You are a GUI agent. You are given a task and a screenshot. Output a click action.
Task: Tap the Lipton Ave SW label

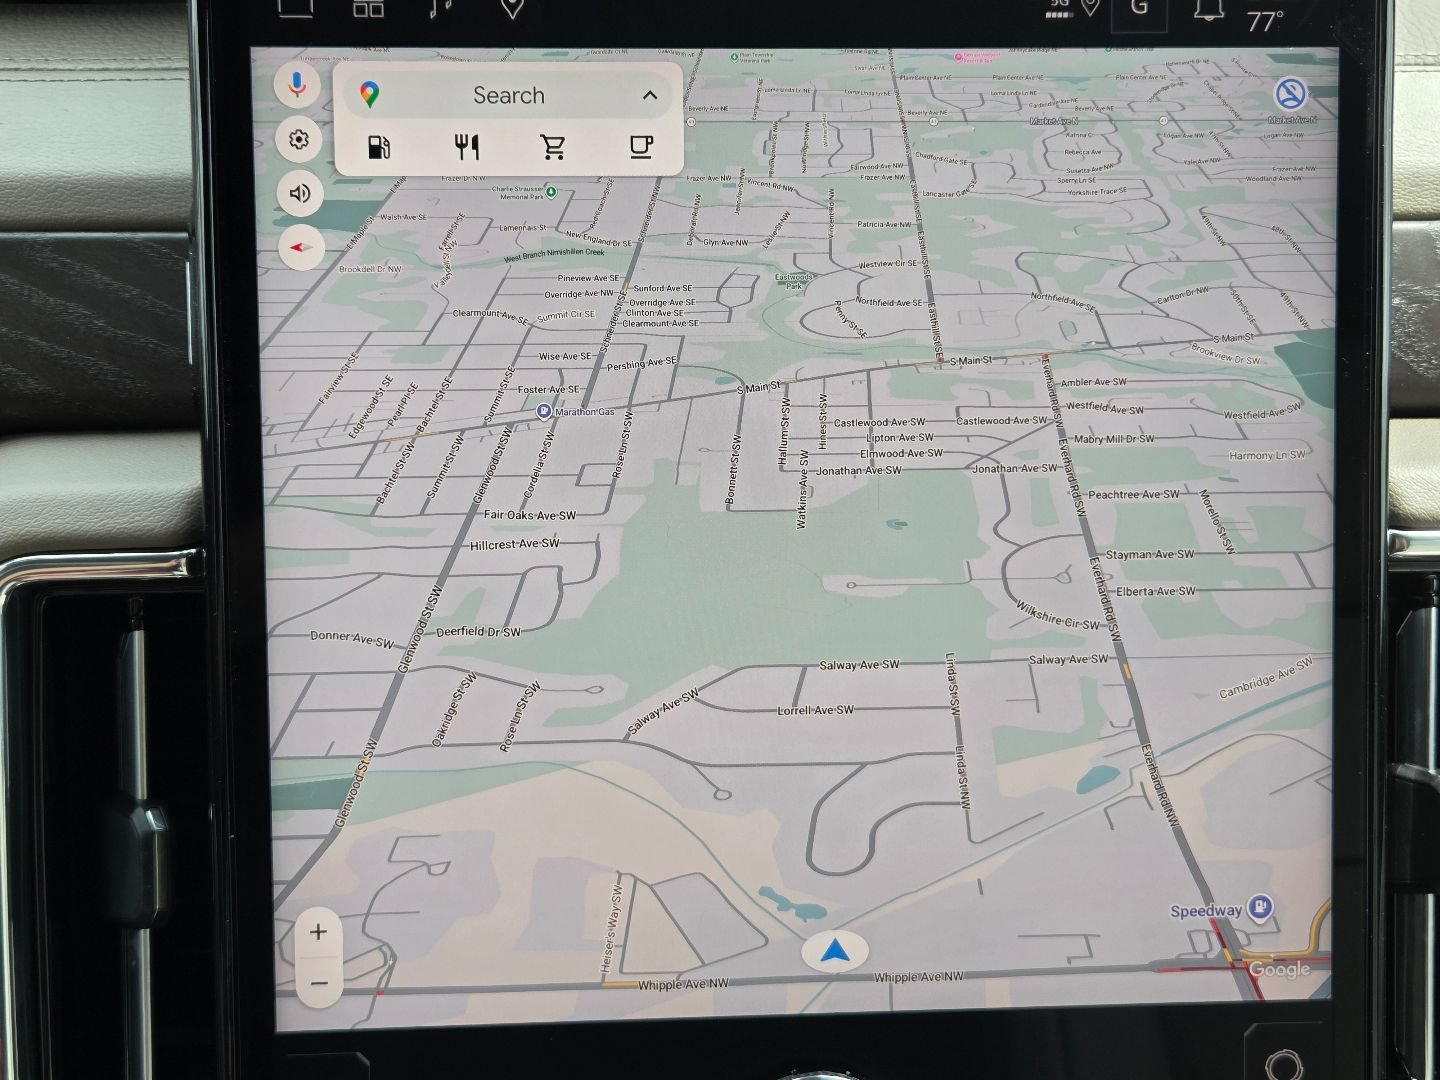tap(900, 437)
